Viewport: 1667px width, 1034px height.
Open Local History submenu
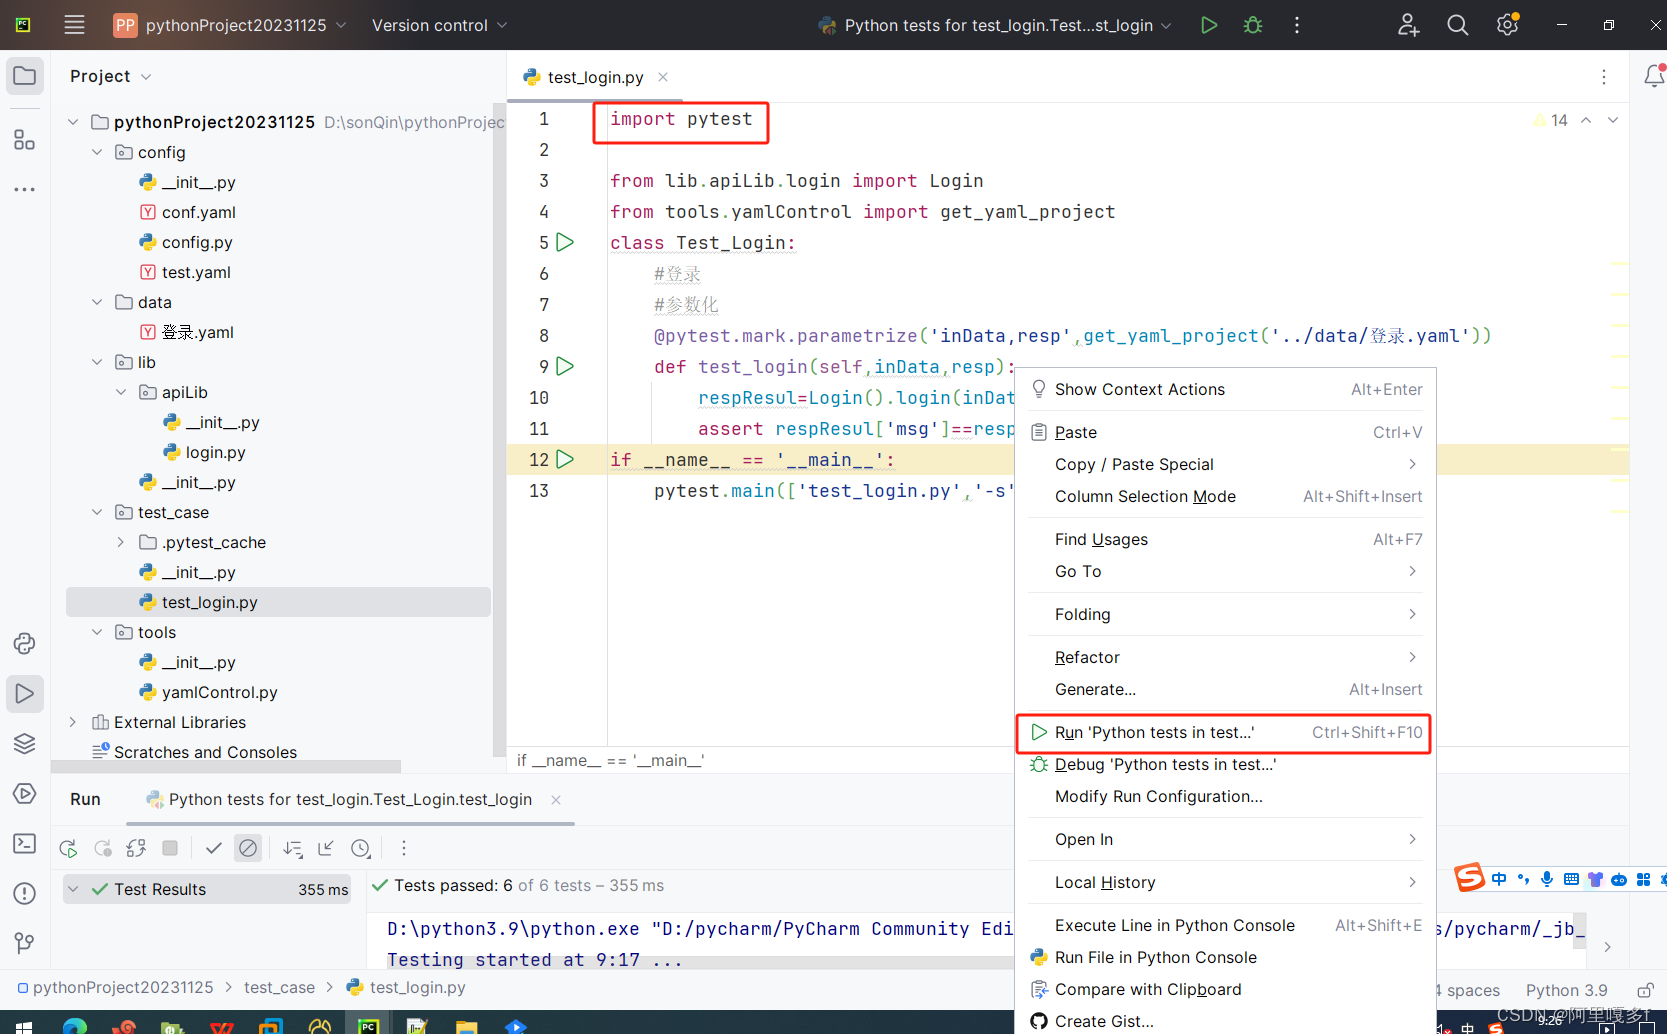tap(1226, 882)
